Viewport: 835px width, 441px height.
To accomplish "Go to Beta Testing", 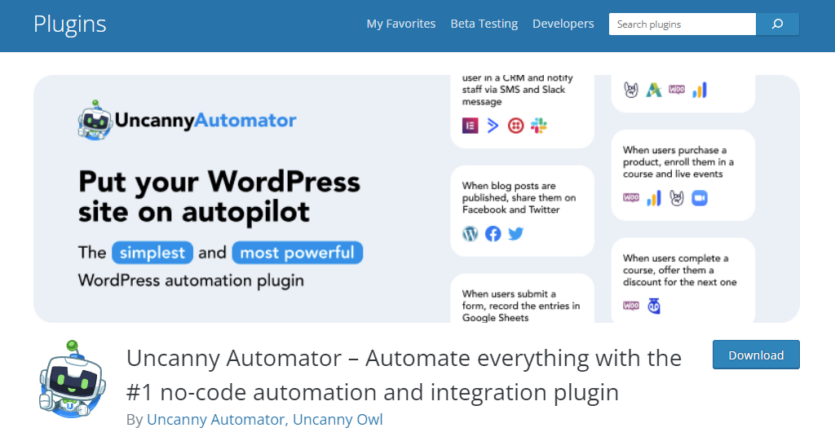I will point(484,24).
